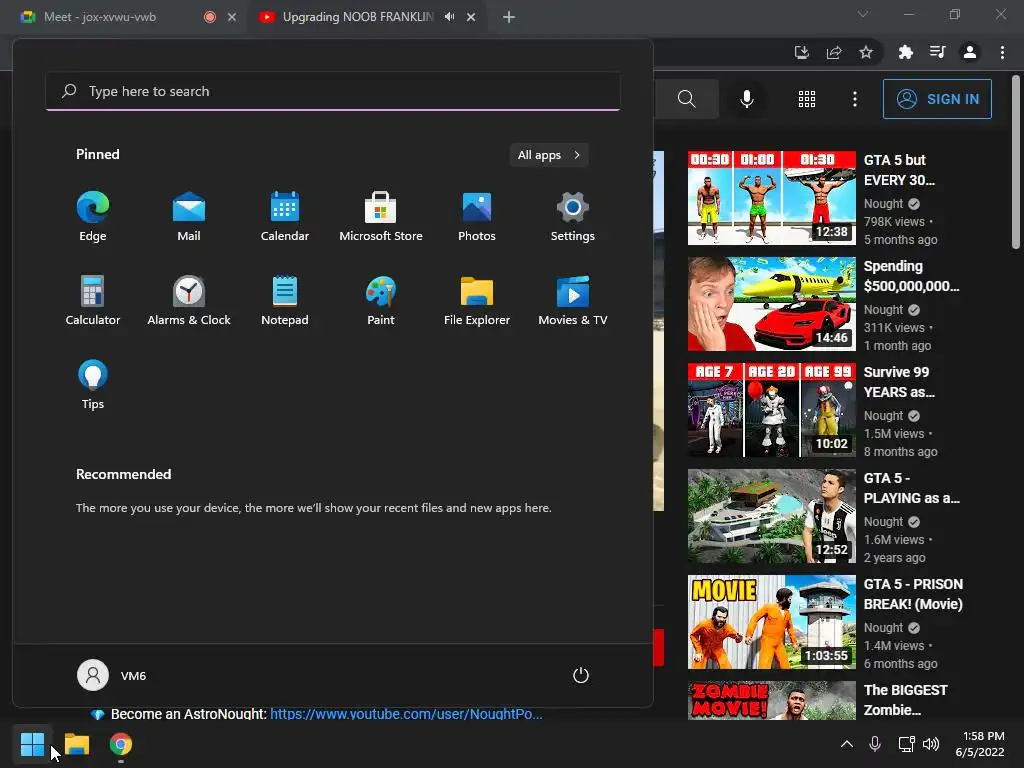This screenshot has width=1024, height=768.
Task: Close the YouTube tab
Action: tap(471, 17)
